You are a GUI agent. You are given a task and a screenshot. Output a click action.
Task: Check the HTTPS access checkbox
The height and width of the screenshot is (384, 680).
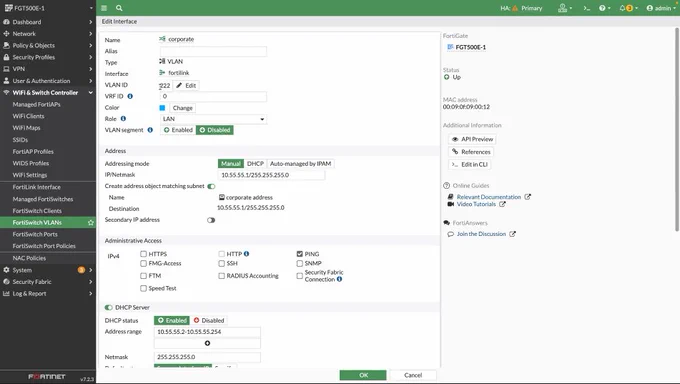(x=144, y=254)
